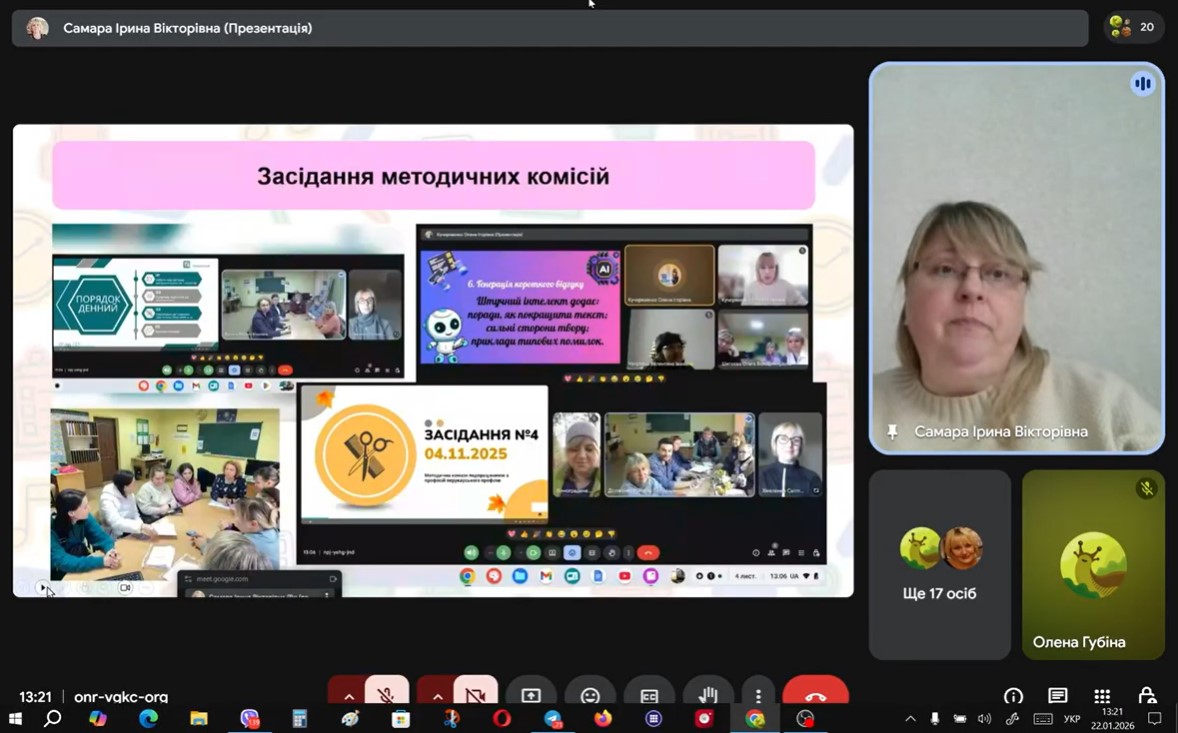Open Telegram from the Windows taskbar

point(553,719)
